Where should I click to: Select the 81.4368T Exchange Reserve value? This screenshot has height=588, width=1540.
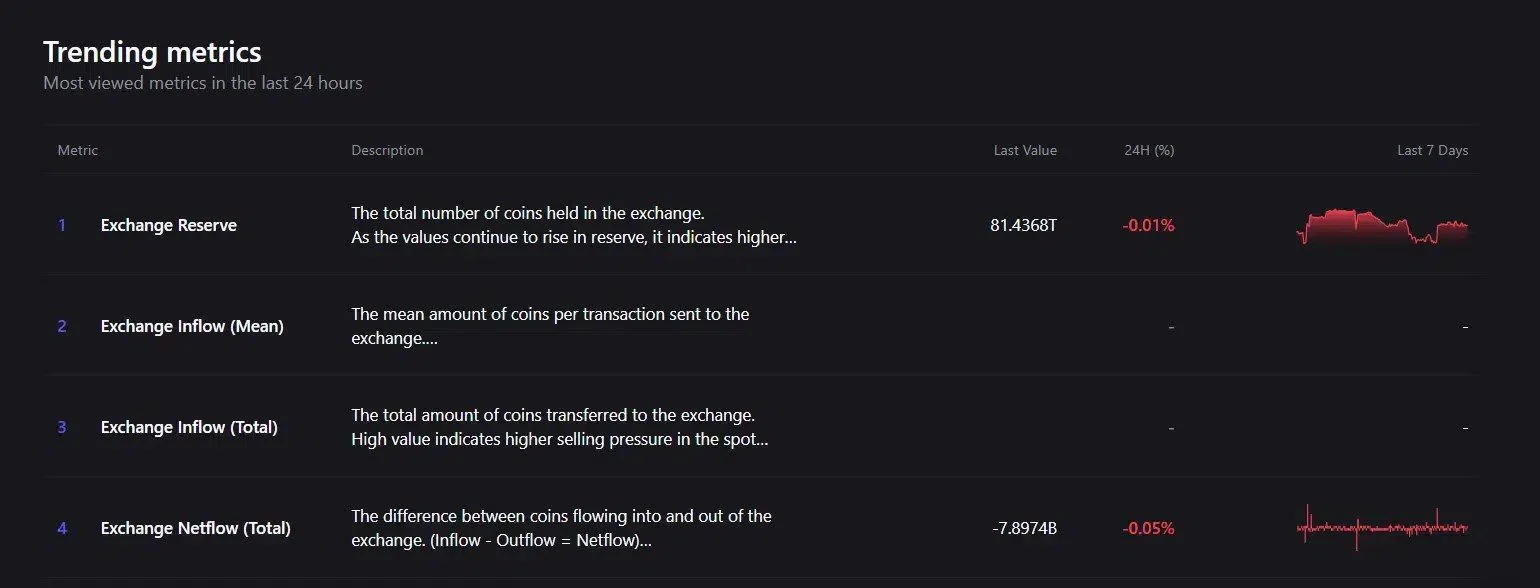pos(1022,225)
